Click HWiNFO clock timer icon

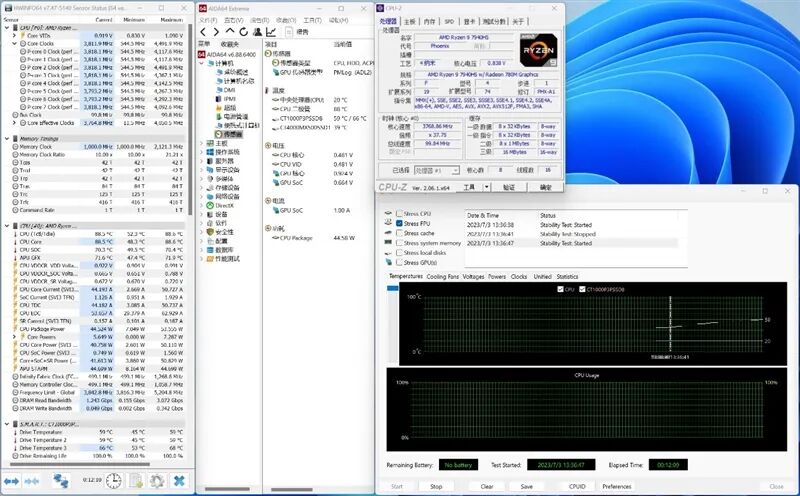(x=114, y=481)
